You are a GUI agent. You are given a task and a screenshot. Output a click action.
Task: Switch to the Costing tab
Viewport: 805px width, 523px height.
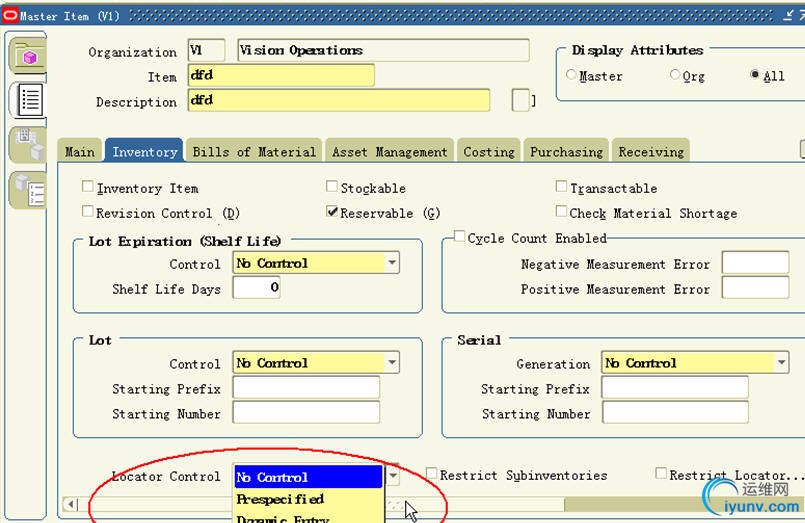click(489, 151)
